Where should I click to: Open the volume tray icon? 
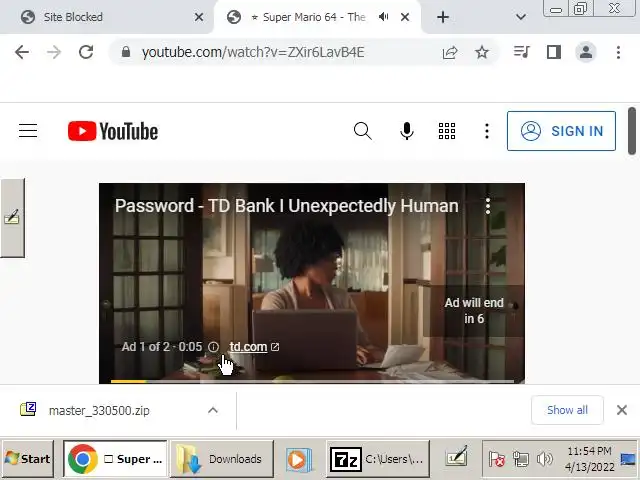544,460
